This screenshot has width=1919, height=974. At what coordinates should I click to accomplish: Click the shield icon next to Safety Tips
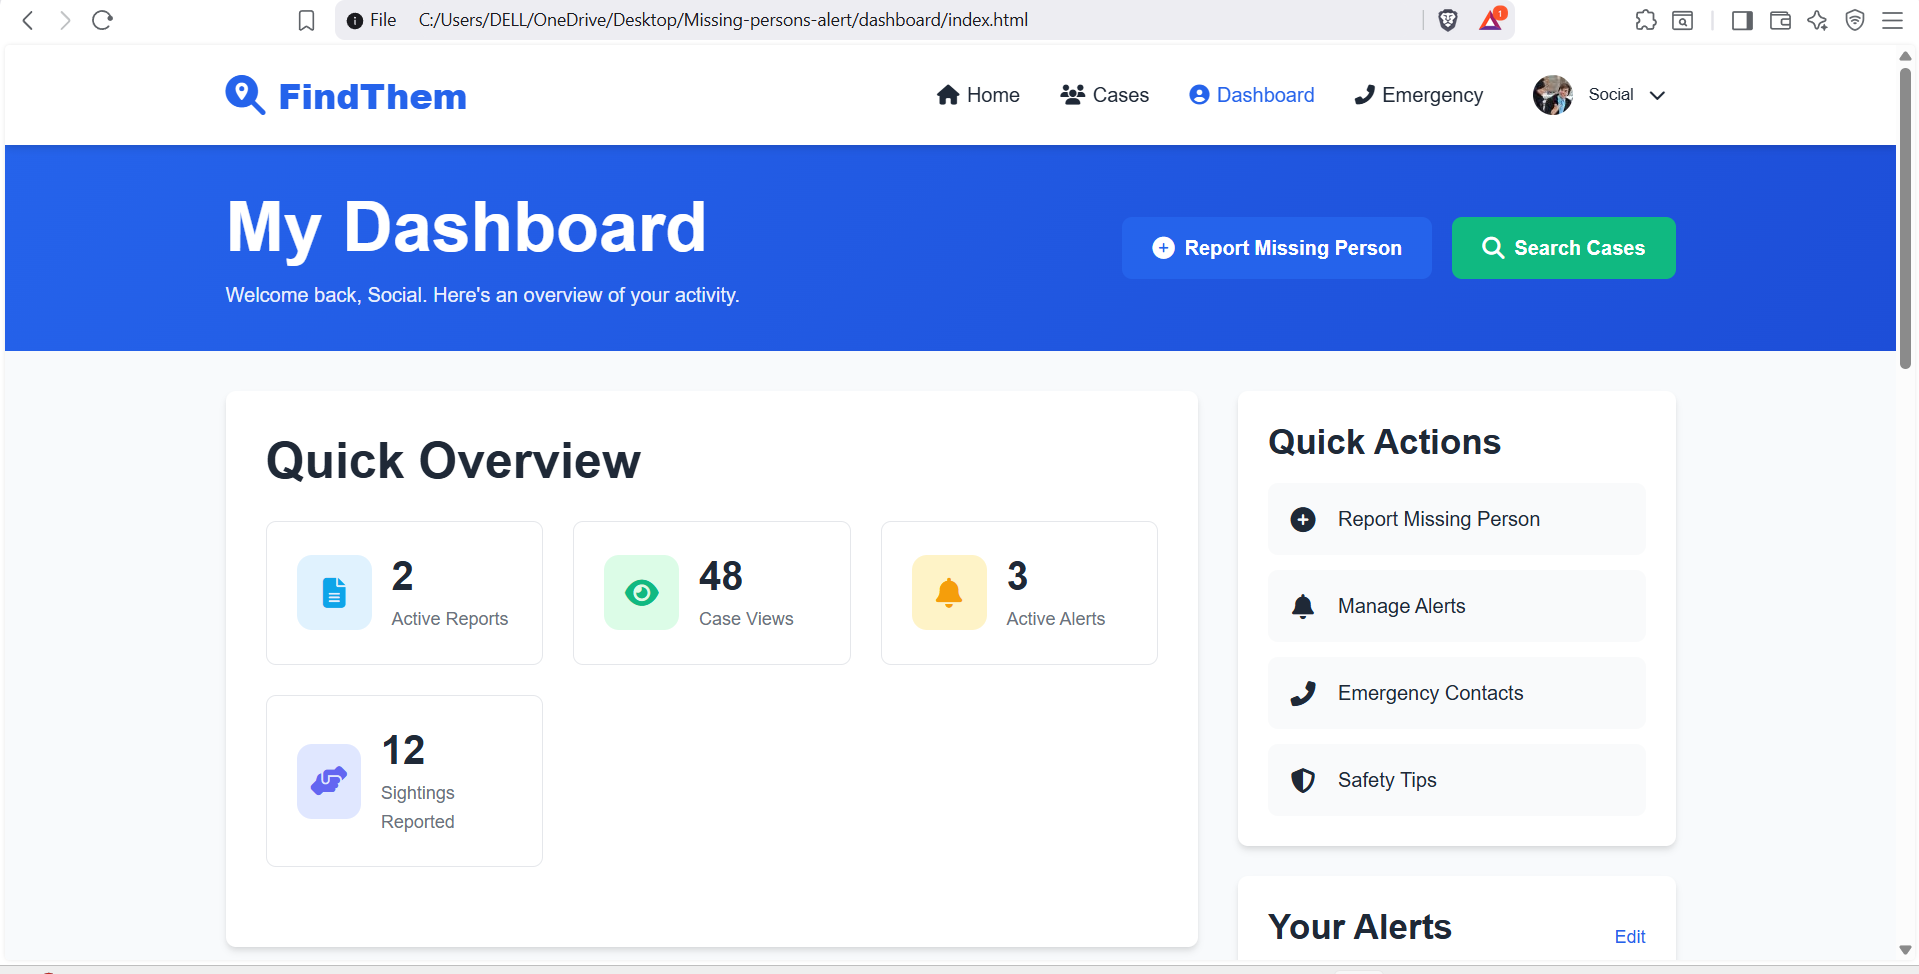click(x=1303, y=780)
